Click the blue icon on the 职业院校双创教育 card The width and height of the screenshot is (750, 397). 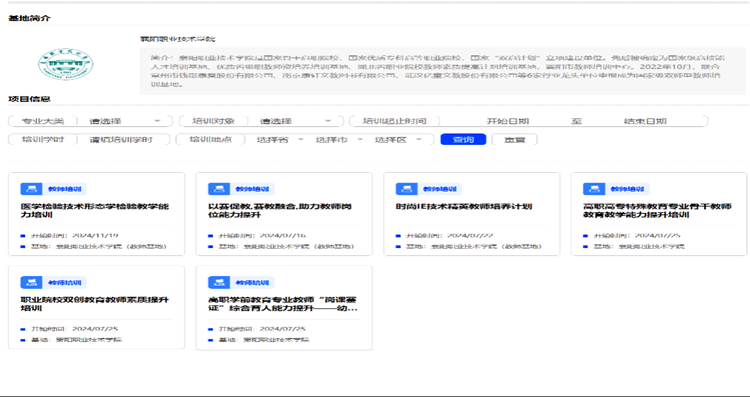click(x=31, y=282)
